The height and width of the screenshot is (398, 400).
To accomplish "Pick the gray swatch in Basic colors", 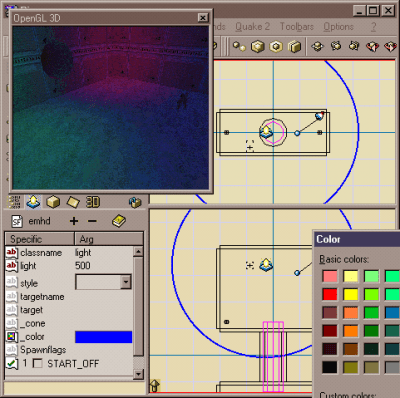I will 392,367.
